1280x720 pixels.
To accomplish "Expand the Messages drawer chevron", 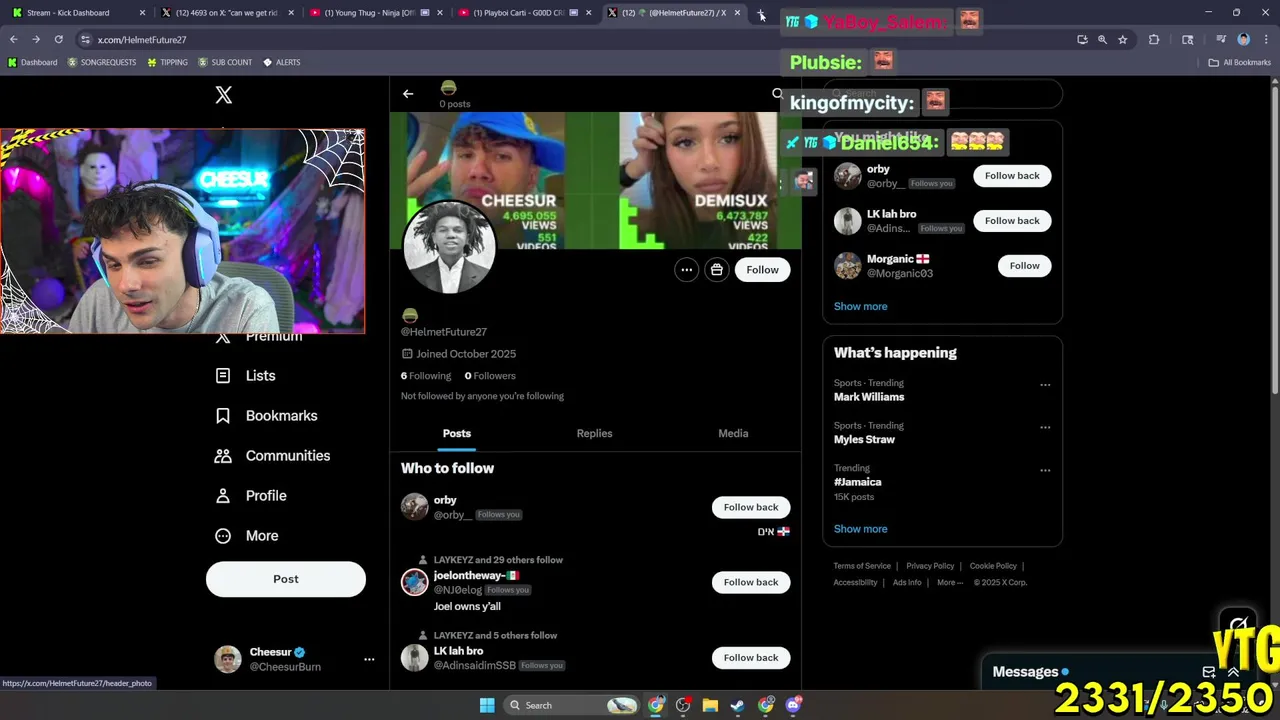I will pyautogui.click(x=1233, y=672).
